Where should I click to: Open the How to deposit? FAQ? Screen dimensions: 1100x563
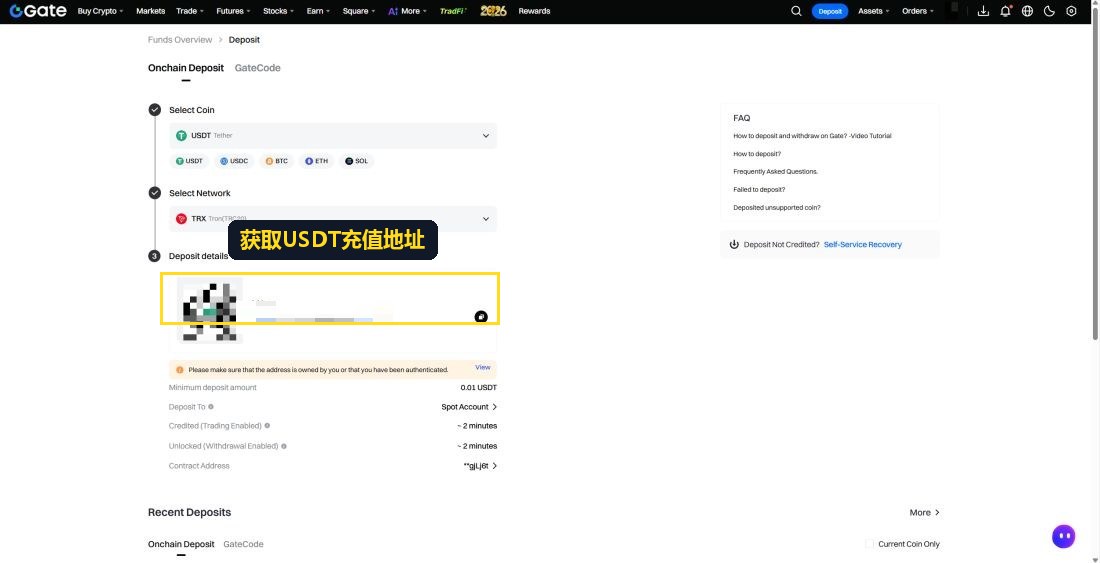757,154
